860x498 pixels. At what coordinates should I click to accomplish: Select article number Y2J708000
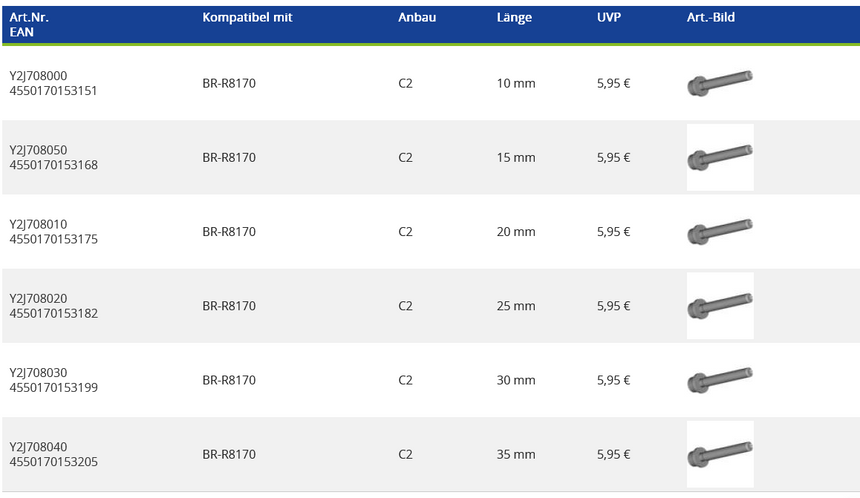coord(38,75)
